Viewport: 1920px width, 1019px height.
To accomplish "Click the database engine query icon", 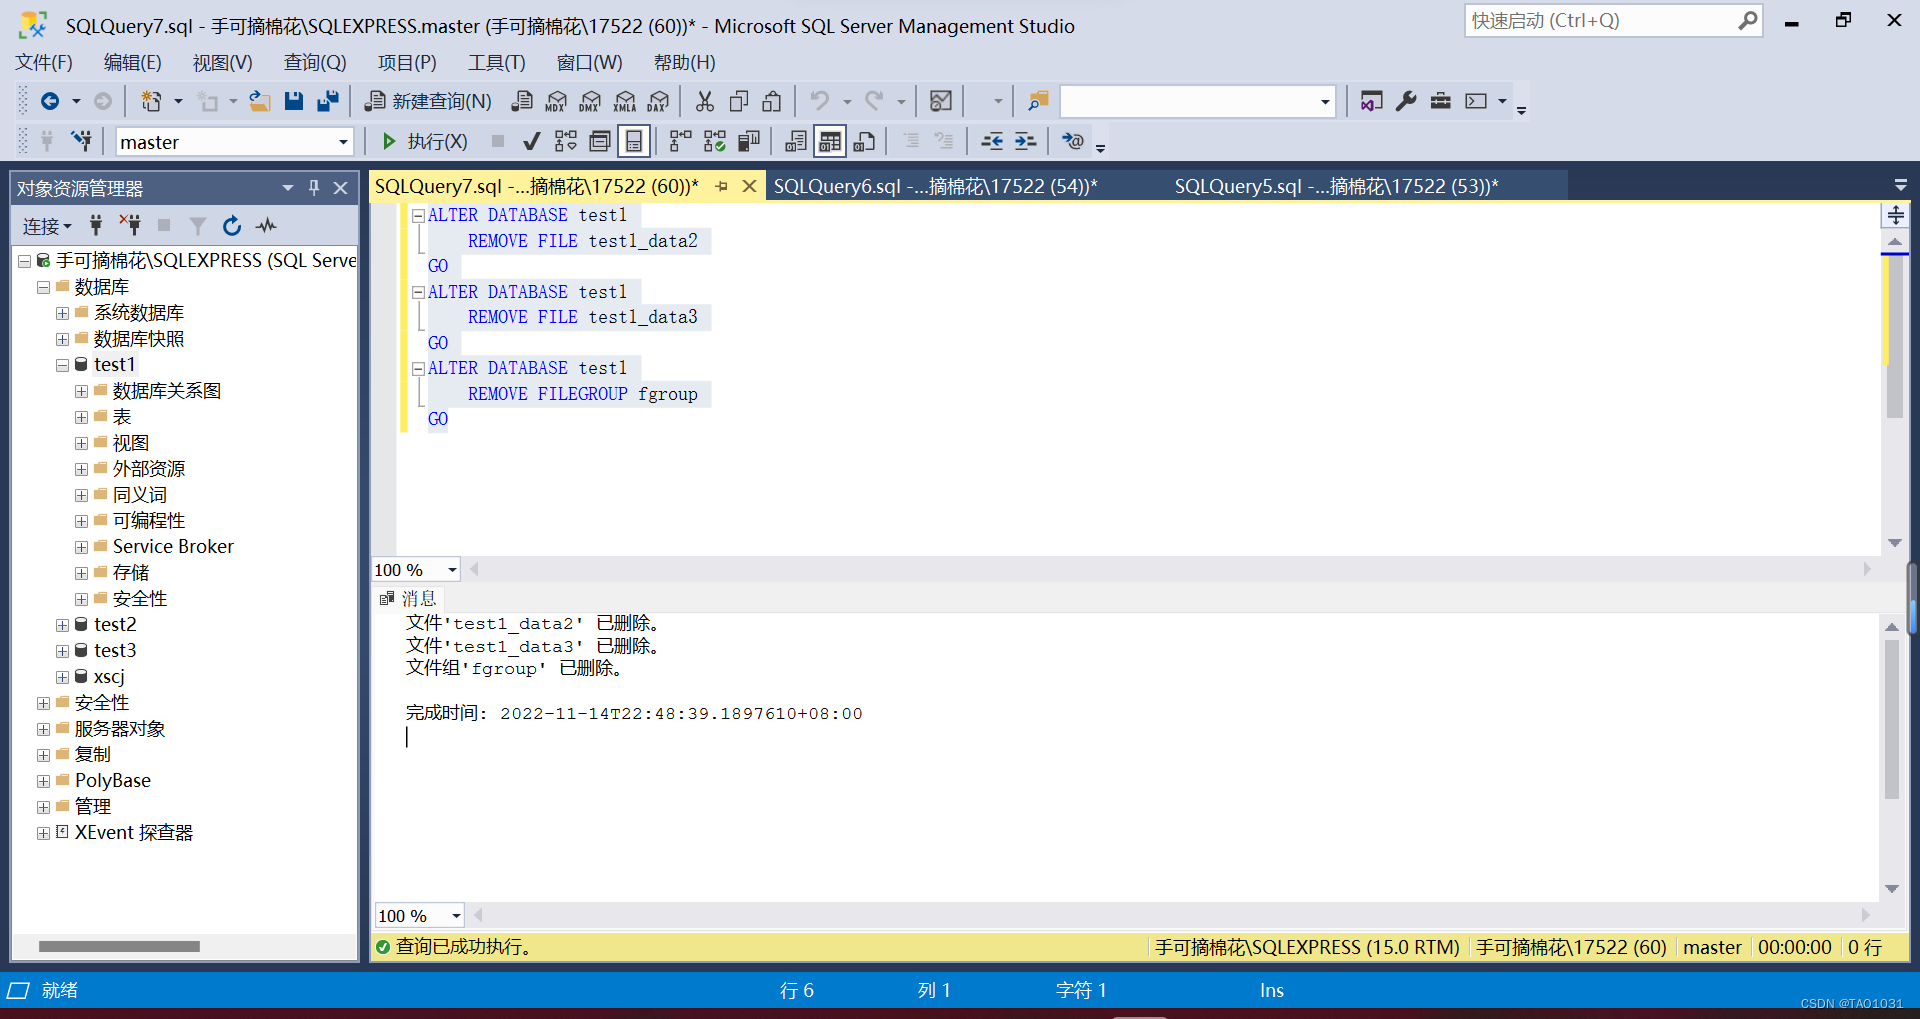I will click(x=522, y=101).
